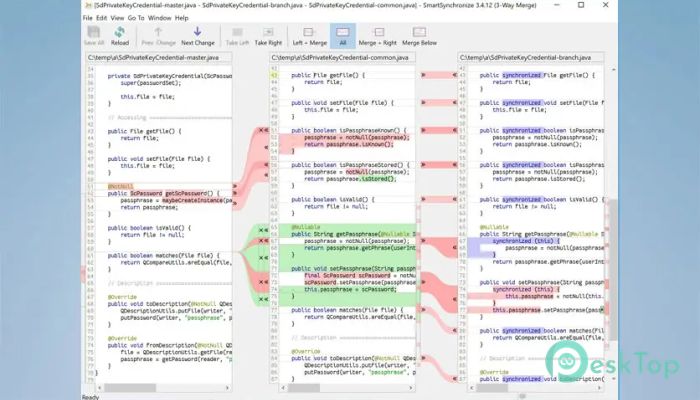Open the Help menu
This screenshot has width=700, height=400.
click(181, 18)
